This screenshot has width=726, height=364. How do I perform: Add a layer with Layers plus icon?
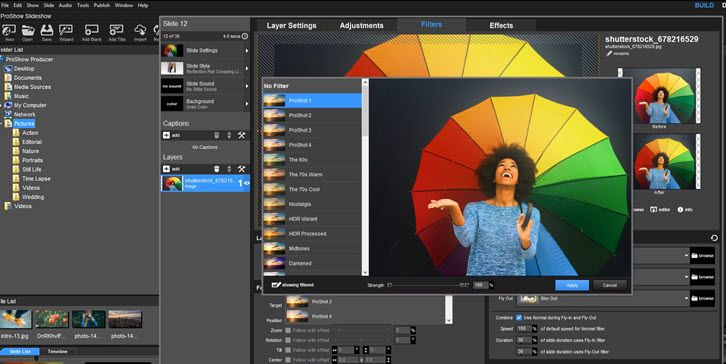point(166,169)
